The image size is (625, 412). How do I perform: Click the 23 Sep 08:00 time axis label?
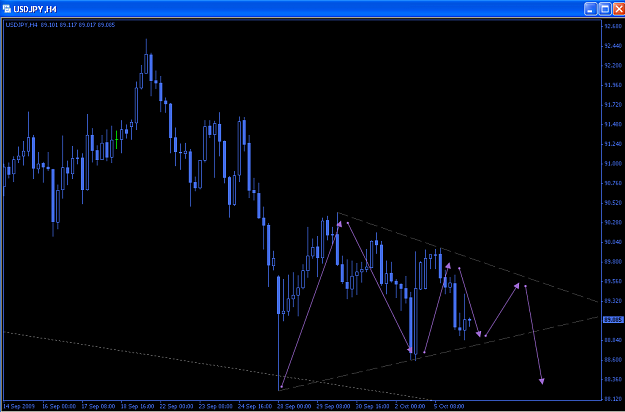[x=217, y=406]
